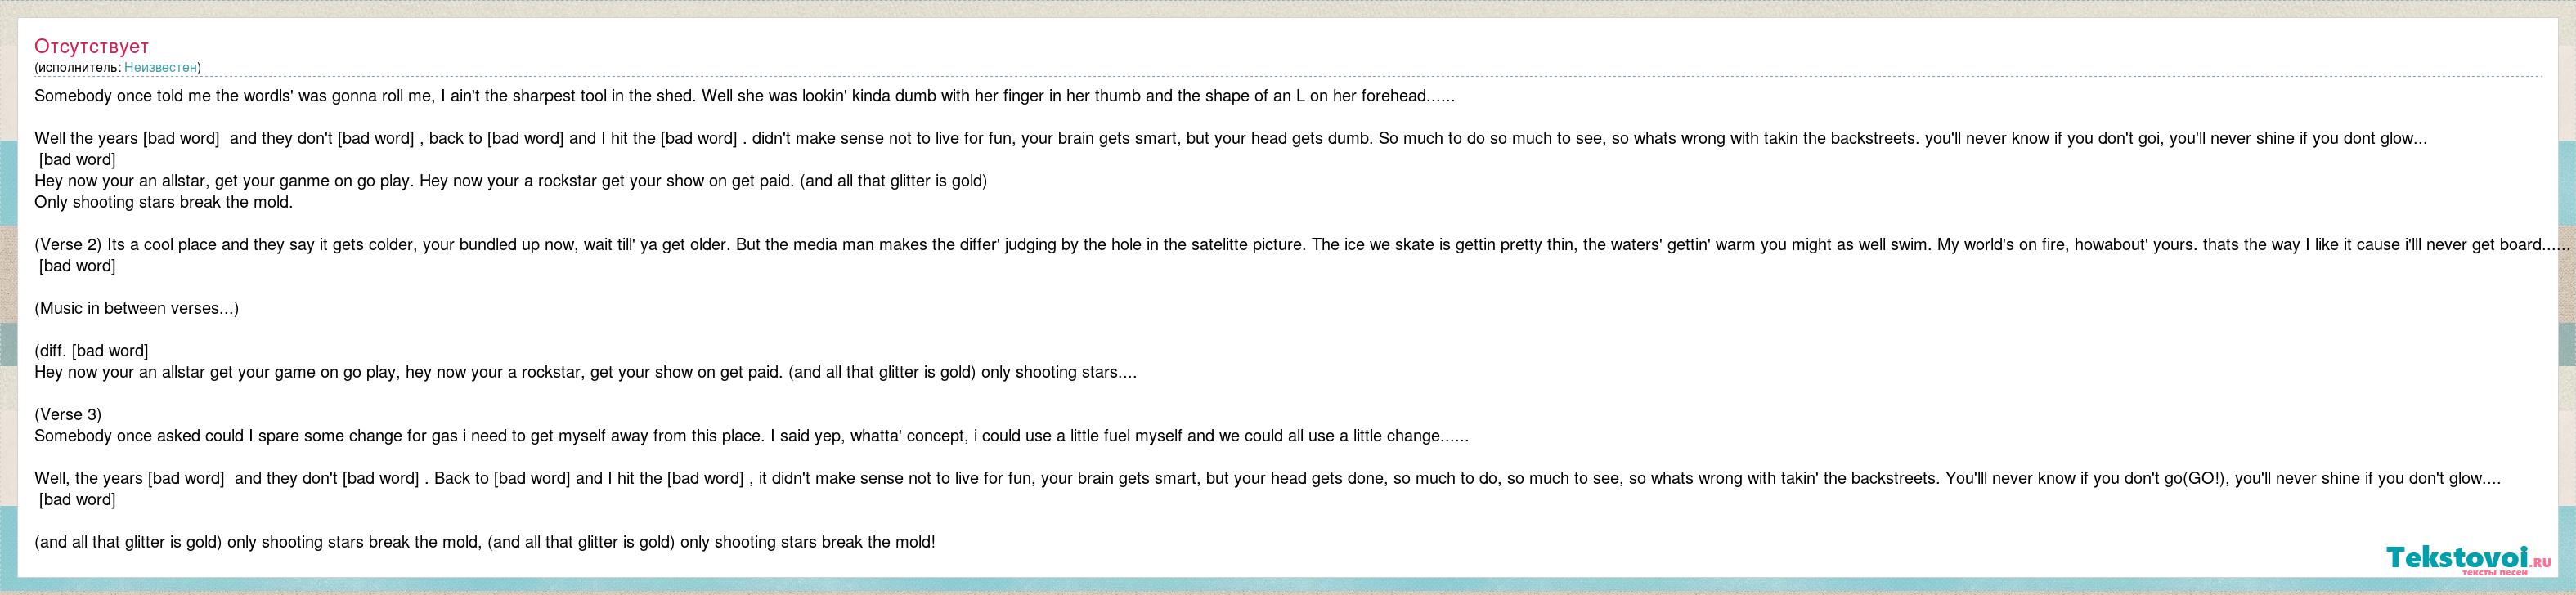2576x595 pixels.
Task: Click line starting Well the years [bad word]
Action: tap(1231, 138)
